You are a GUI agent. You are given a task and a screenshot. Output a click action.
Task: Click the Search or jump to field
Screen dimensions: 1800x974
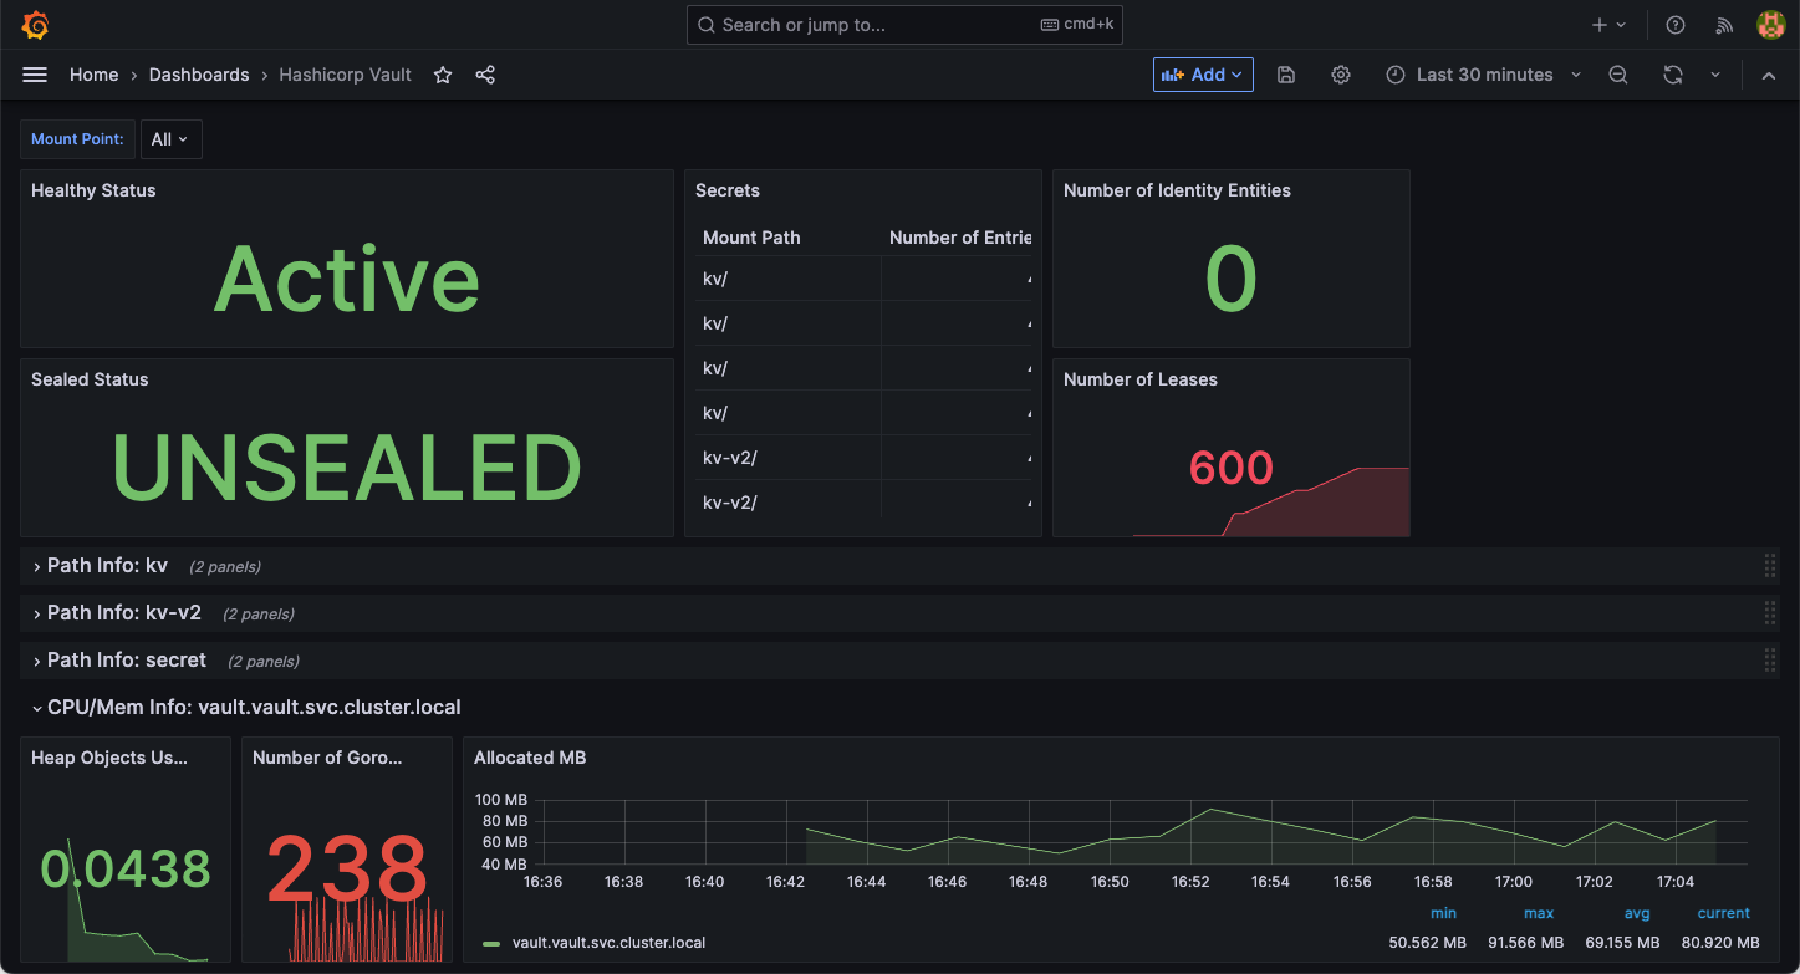904,25
